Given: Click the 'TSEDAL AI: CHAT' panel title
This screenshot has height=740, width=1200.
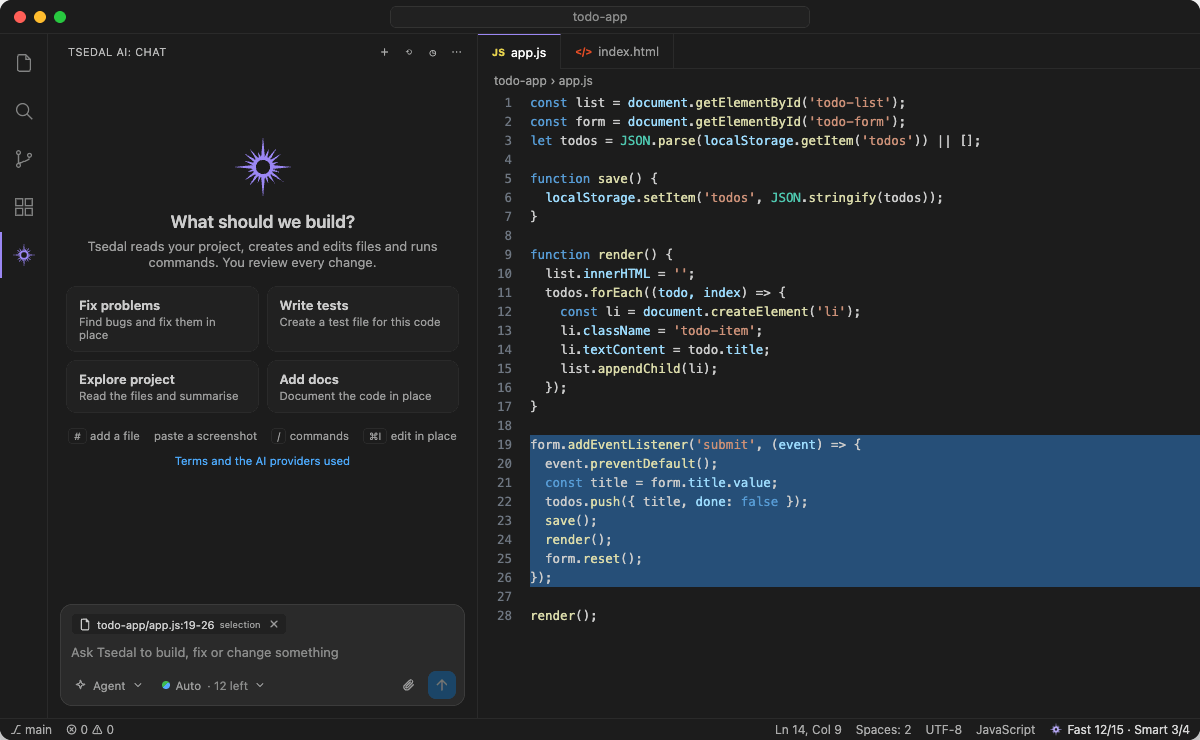Looking at the screenshot, I should coord(117,52).
